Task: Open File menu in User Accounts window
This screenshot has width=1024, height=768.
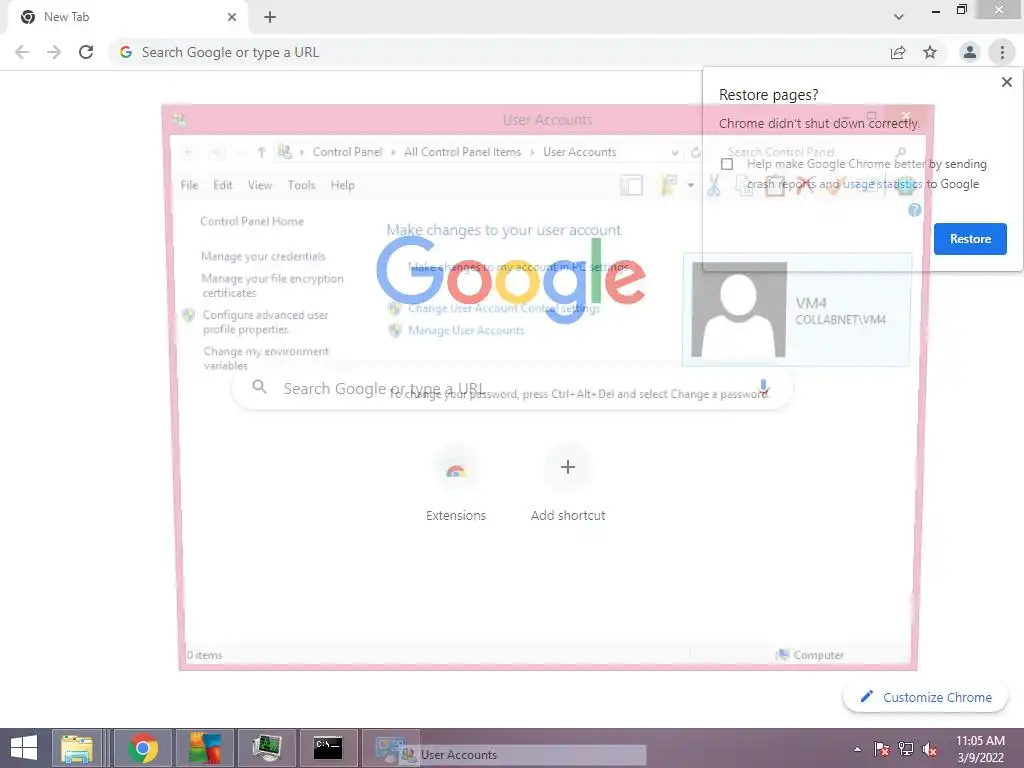Action: click(x=189, y=185)
